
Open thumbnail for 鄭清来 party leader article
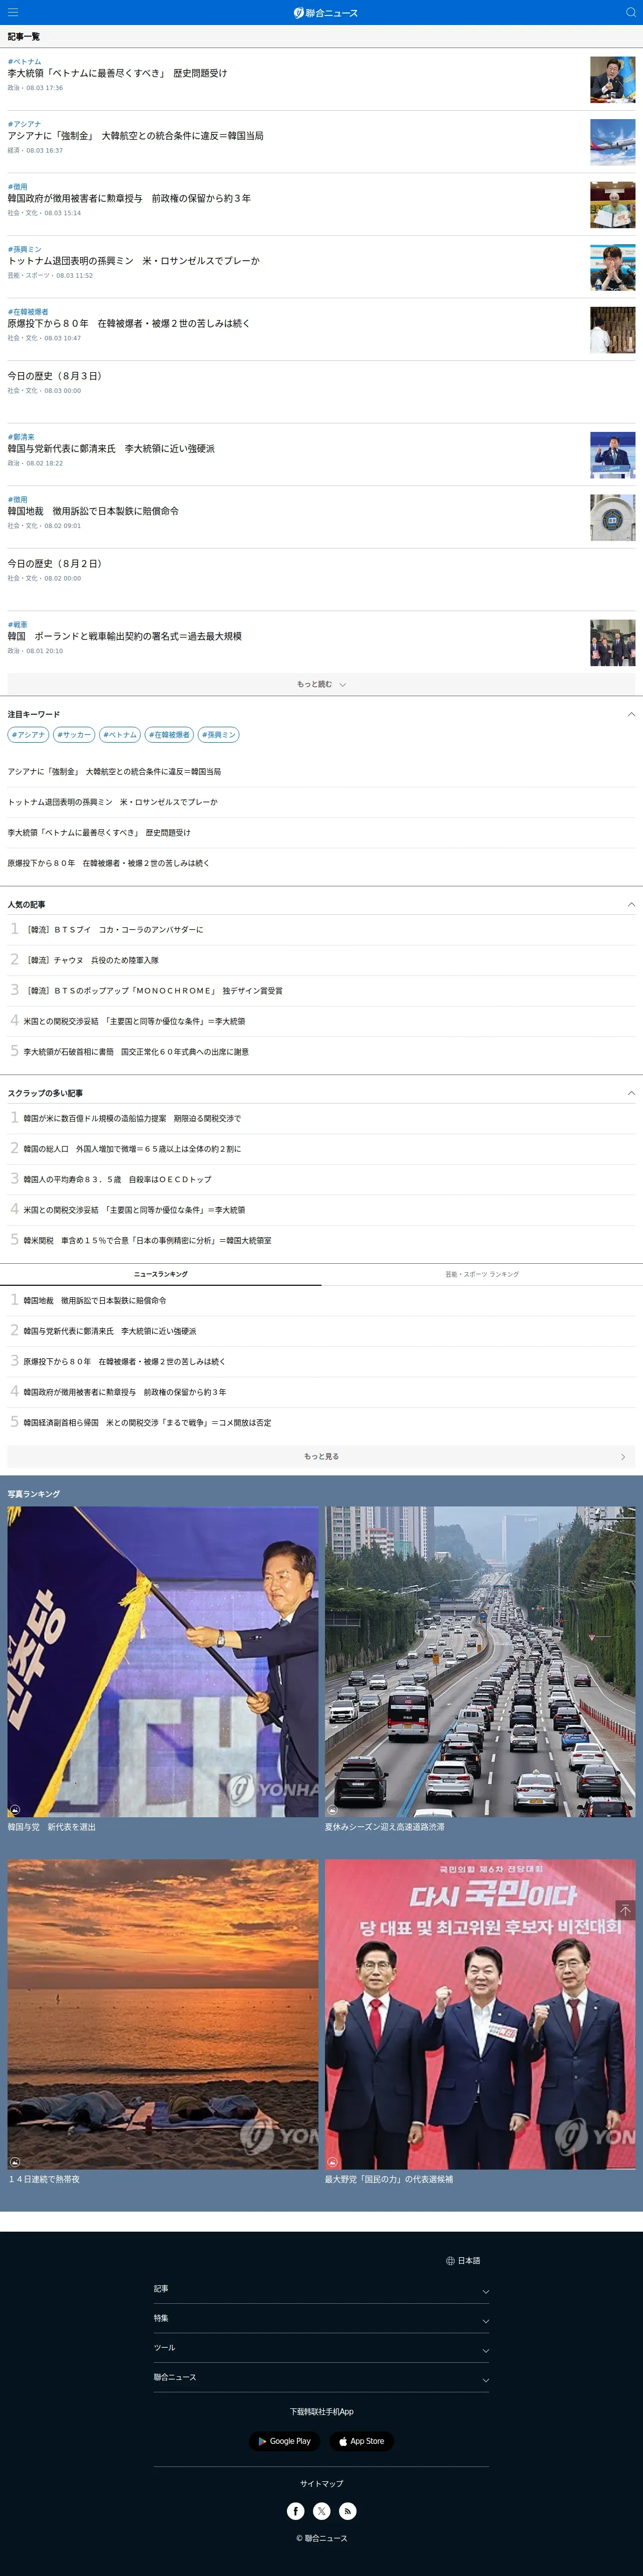pos(612,455)
